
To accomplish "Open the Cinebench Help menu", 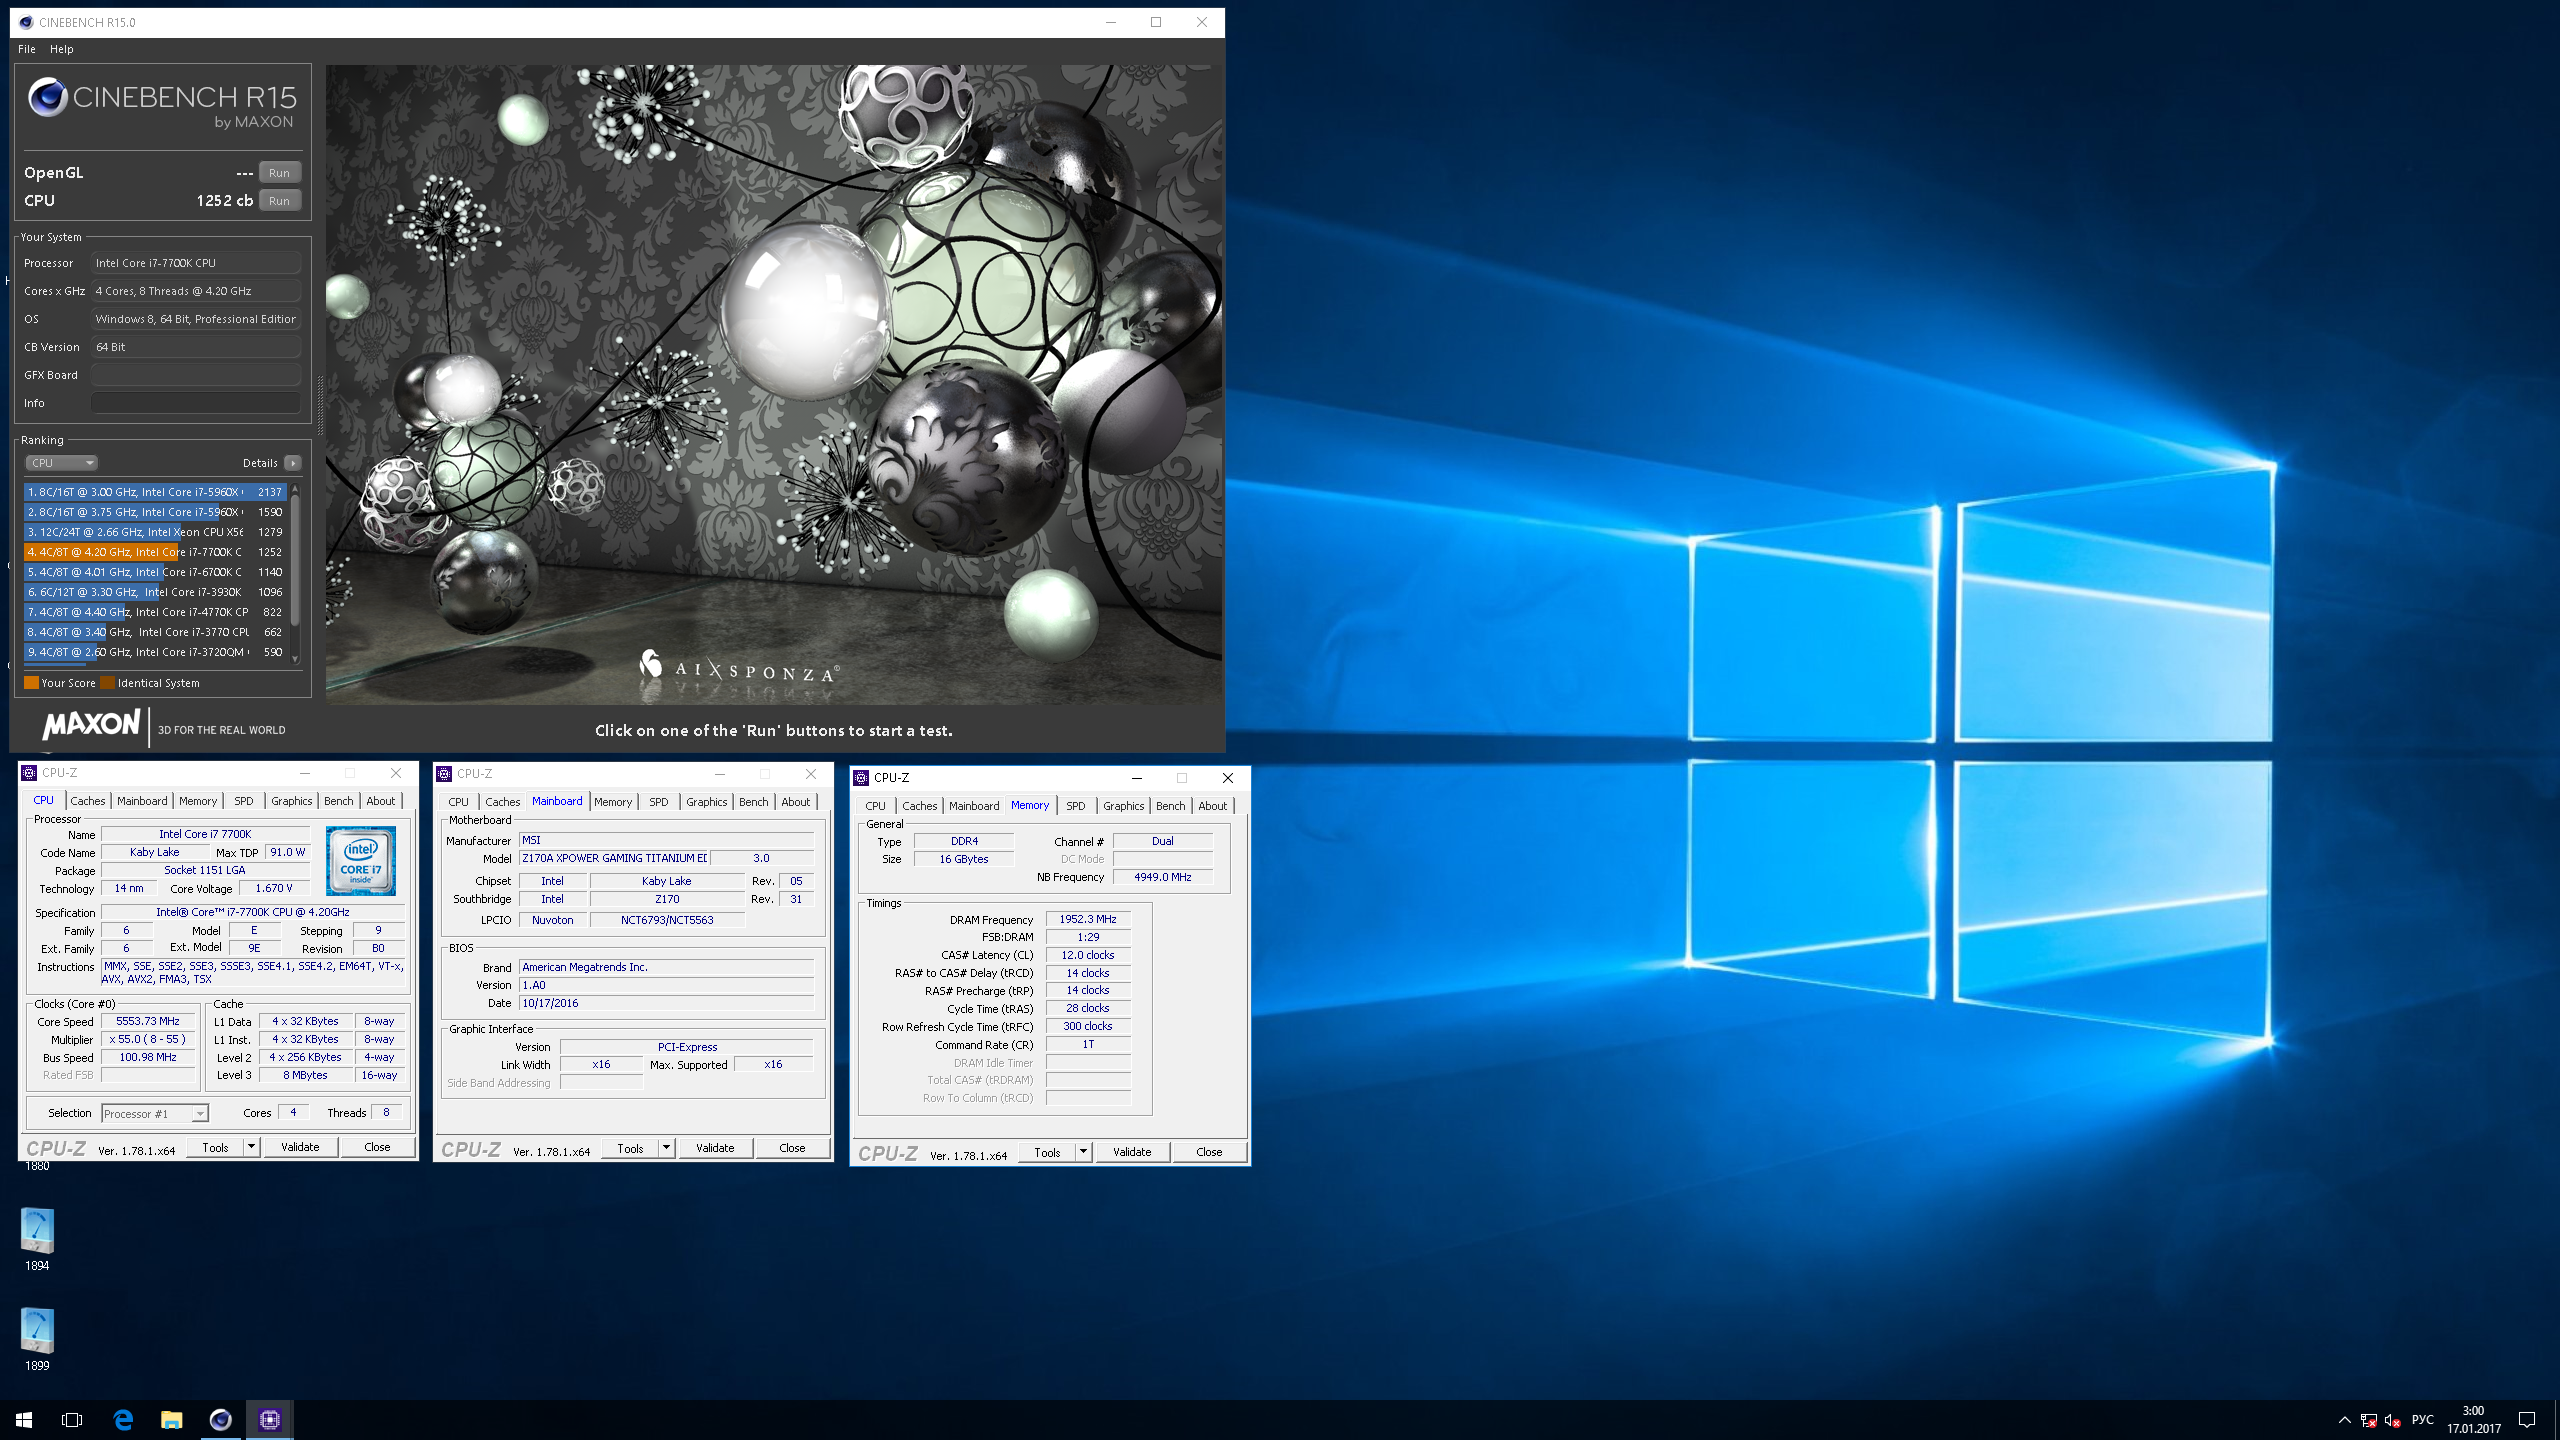I will (62, 49).
